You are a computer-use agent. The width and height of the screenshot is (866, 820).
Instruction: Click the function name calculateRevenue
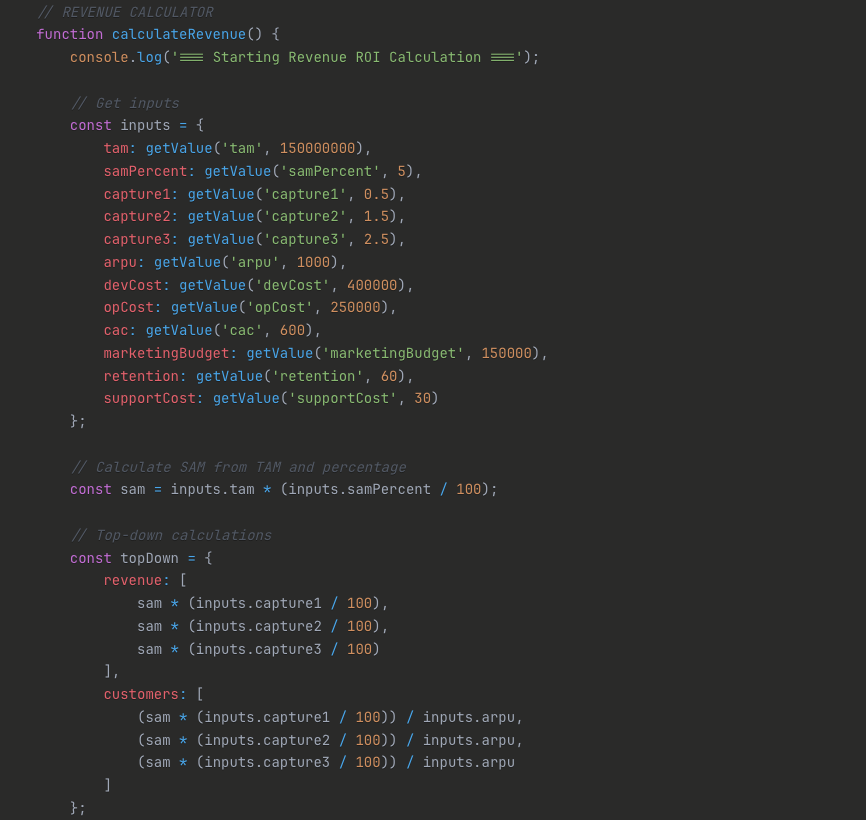pos(179,34)
